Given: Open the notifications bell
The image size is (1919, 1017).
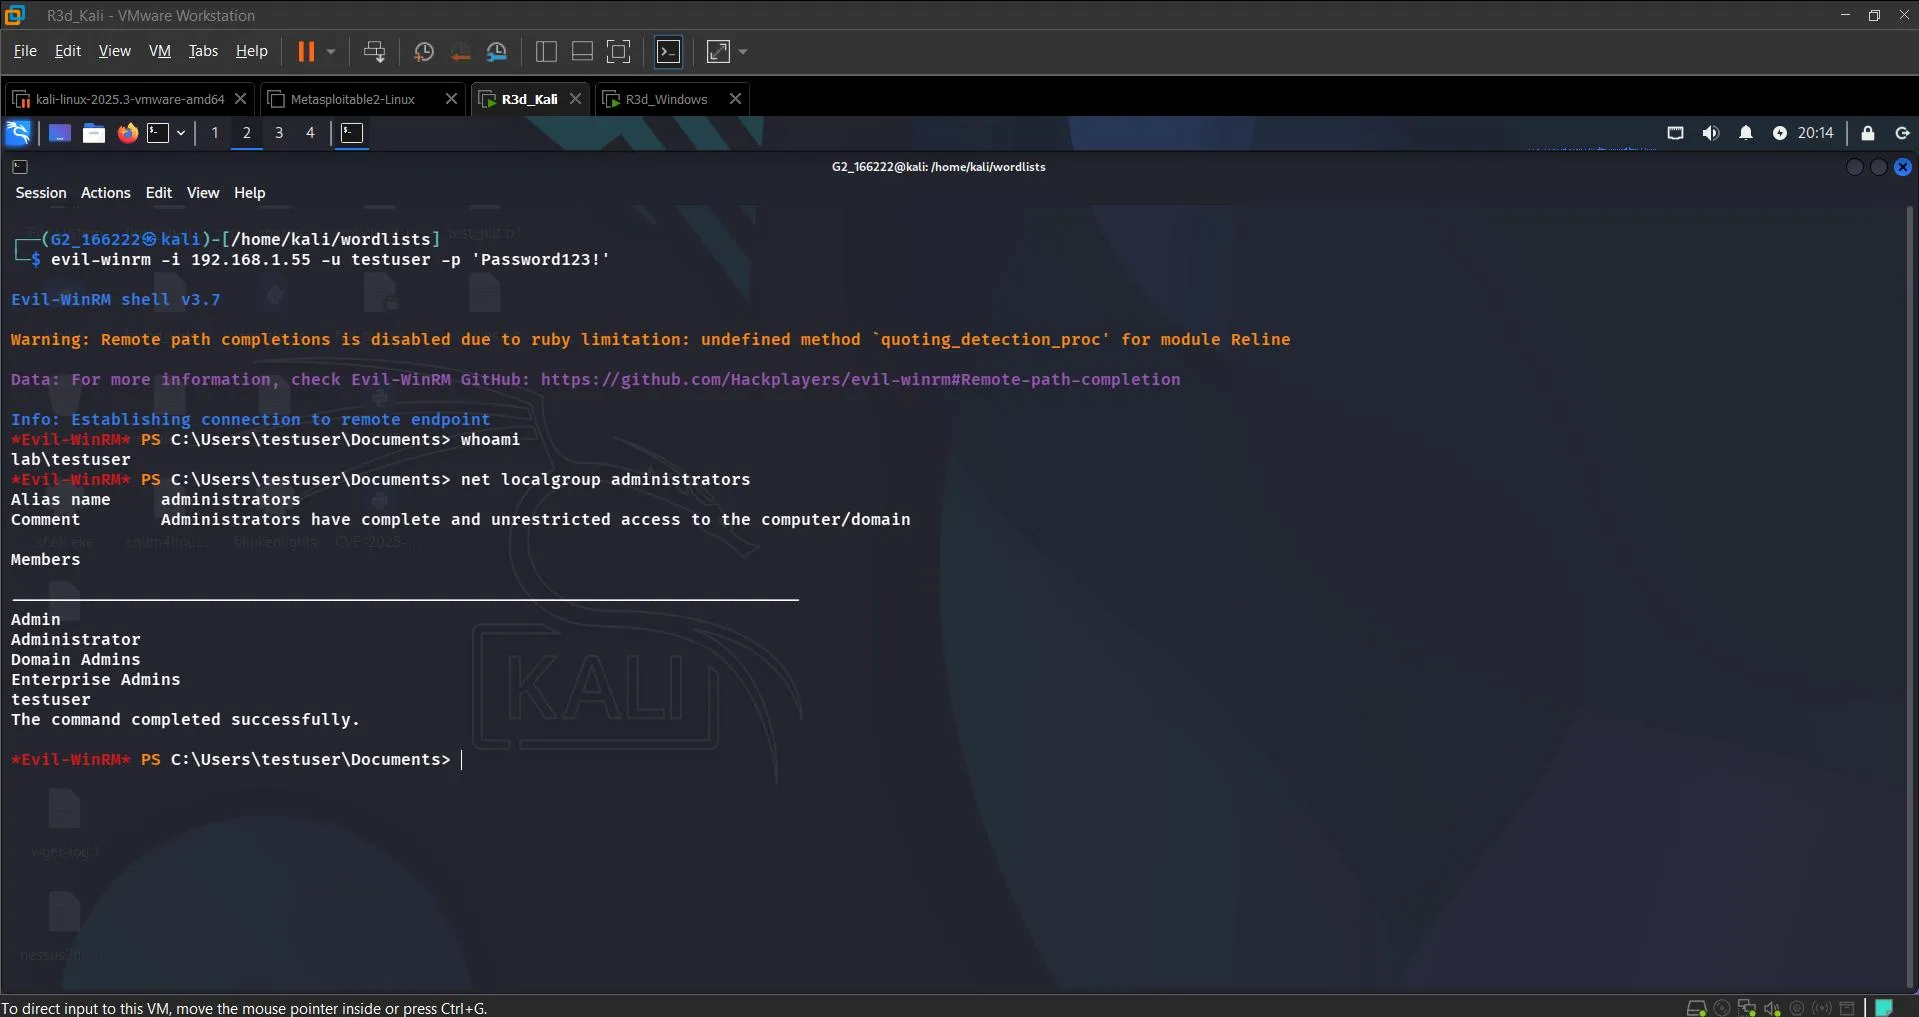Looking at the screenshot, I should (x=1746, y=133).
